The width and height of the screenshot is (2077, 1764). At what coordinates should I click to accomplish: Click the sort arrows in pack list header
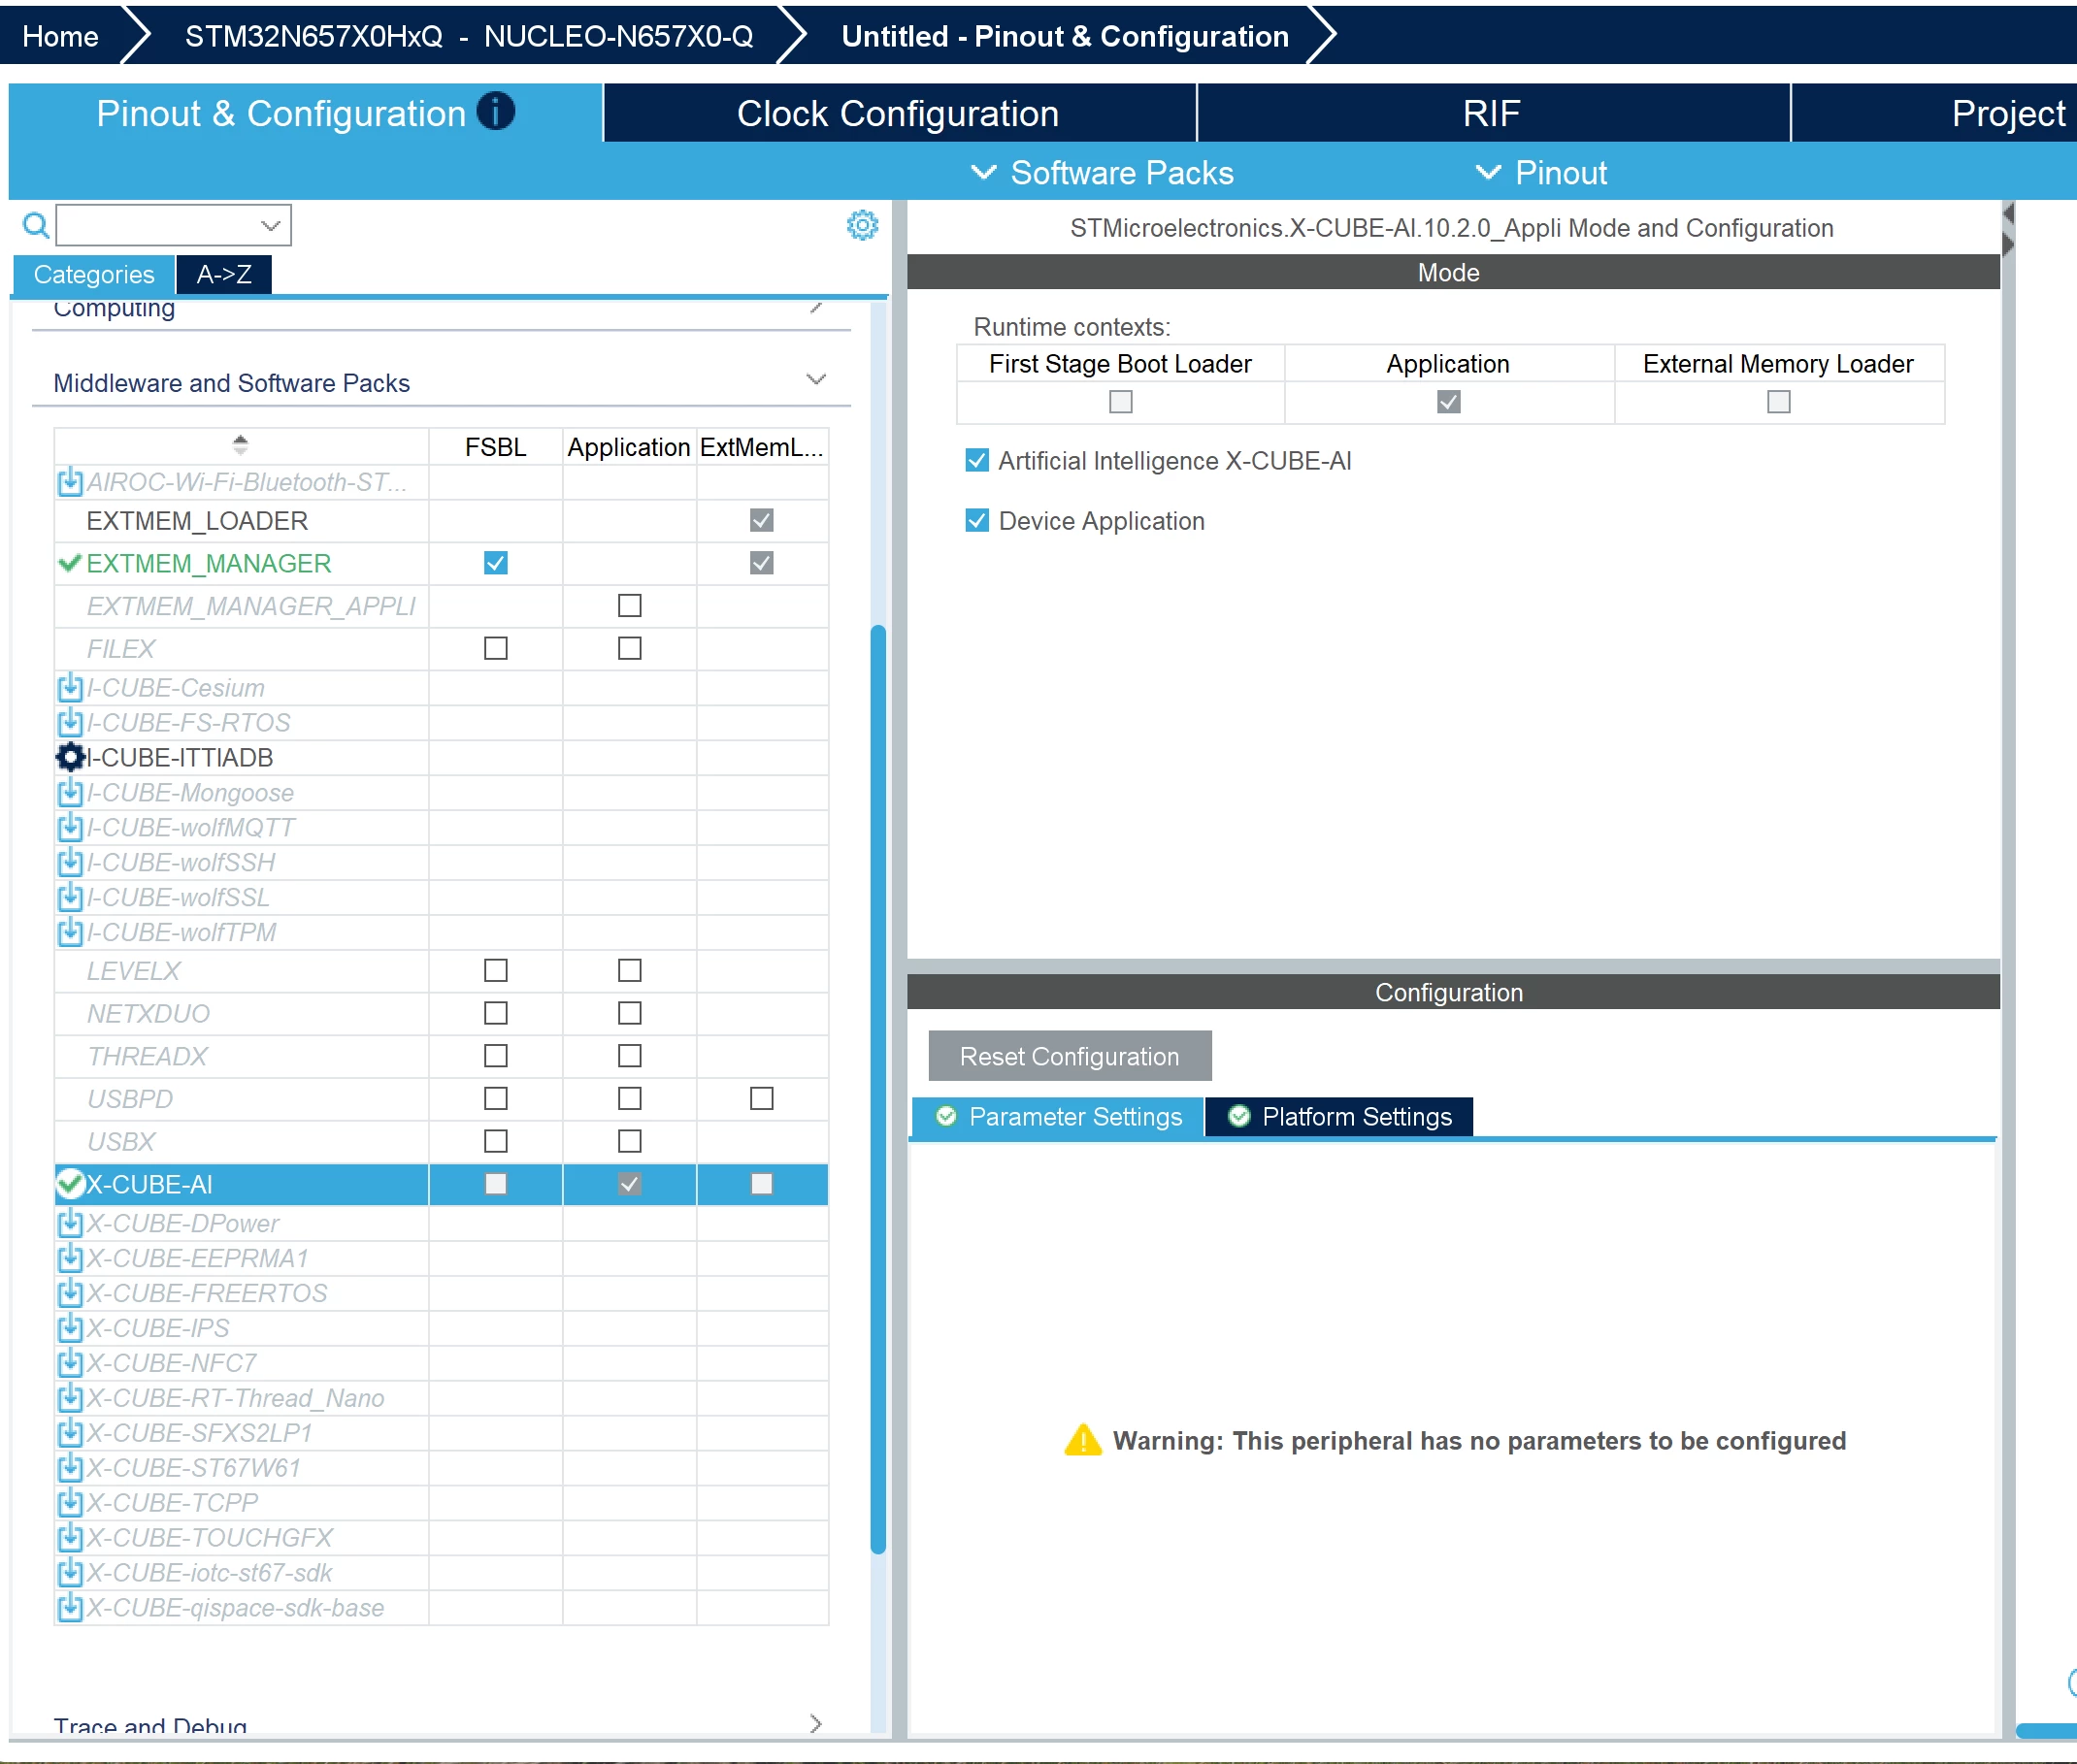click(240, 445)
